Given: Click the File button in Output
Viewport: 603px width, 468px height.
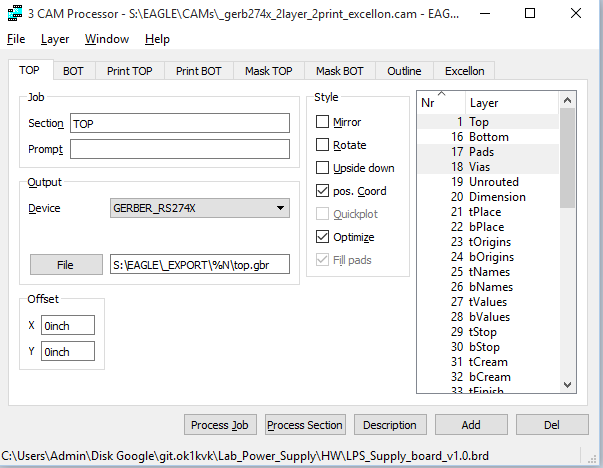Looking at the screenshot, I should pyautogui.click(x=66, y=265).
